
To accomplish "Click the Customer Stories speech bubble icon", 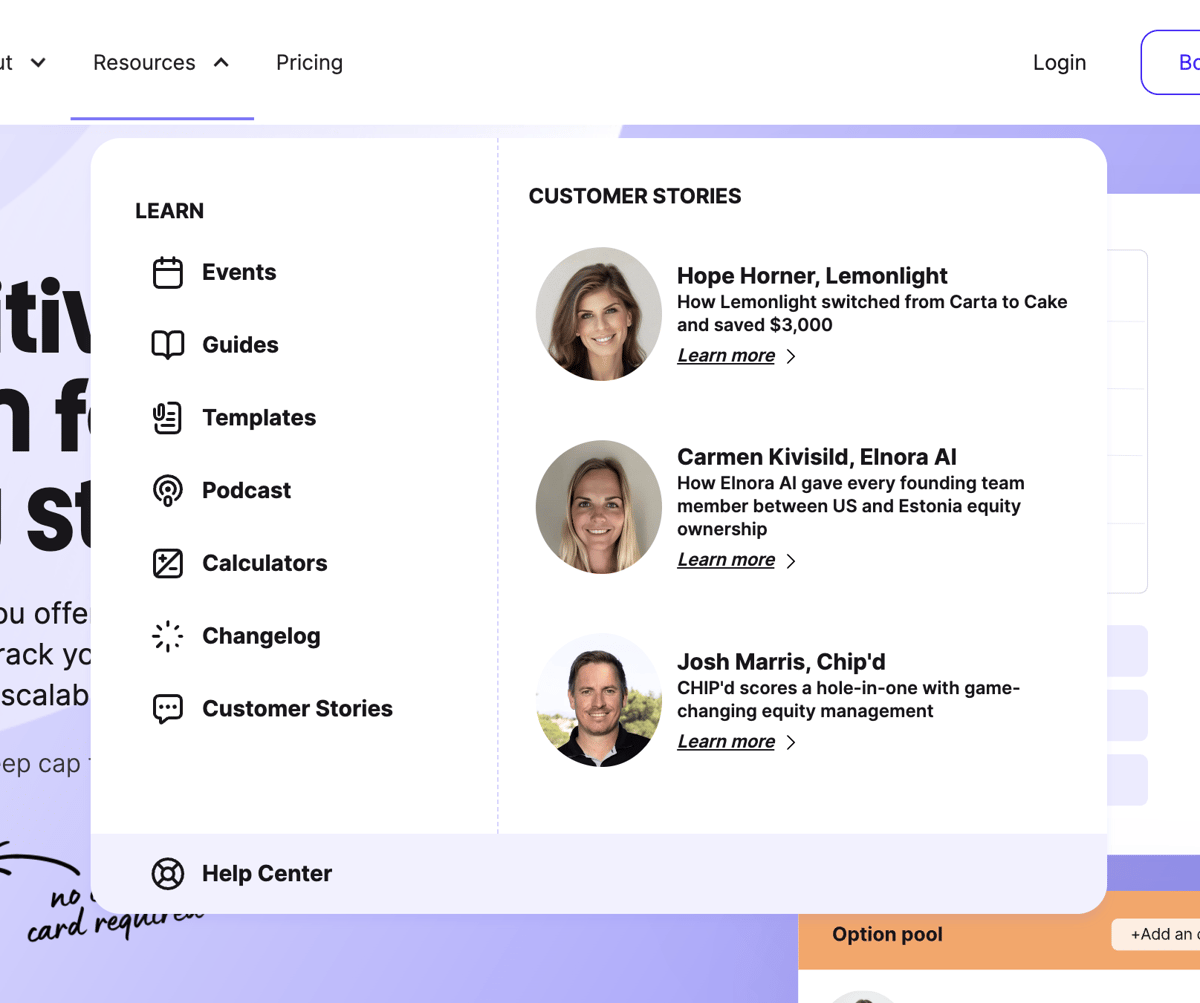I will click(168, 708).
